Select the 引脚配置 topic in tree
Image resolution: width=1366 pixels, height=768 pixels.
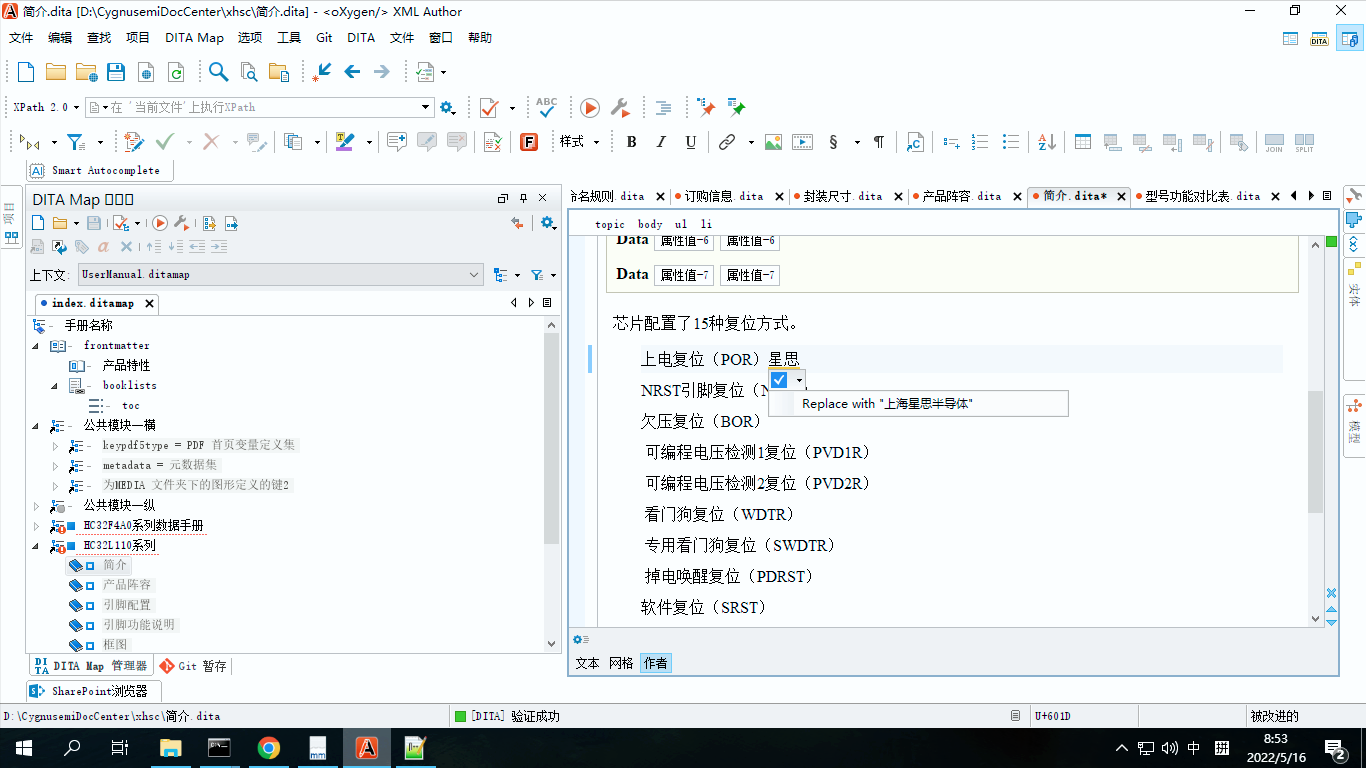pyautogui.click(x=127, y=605)
